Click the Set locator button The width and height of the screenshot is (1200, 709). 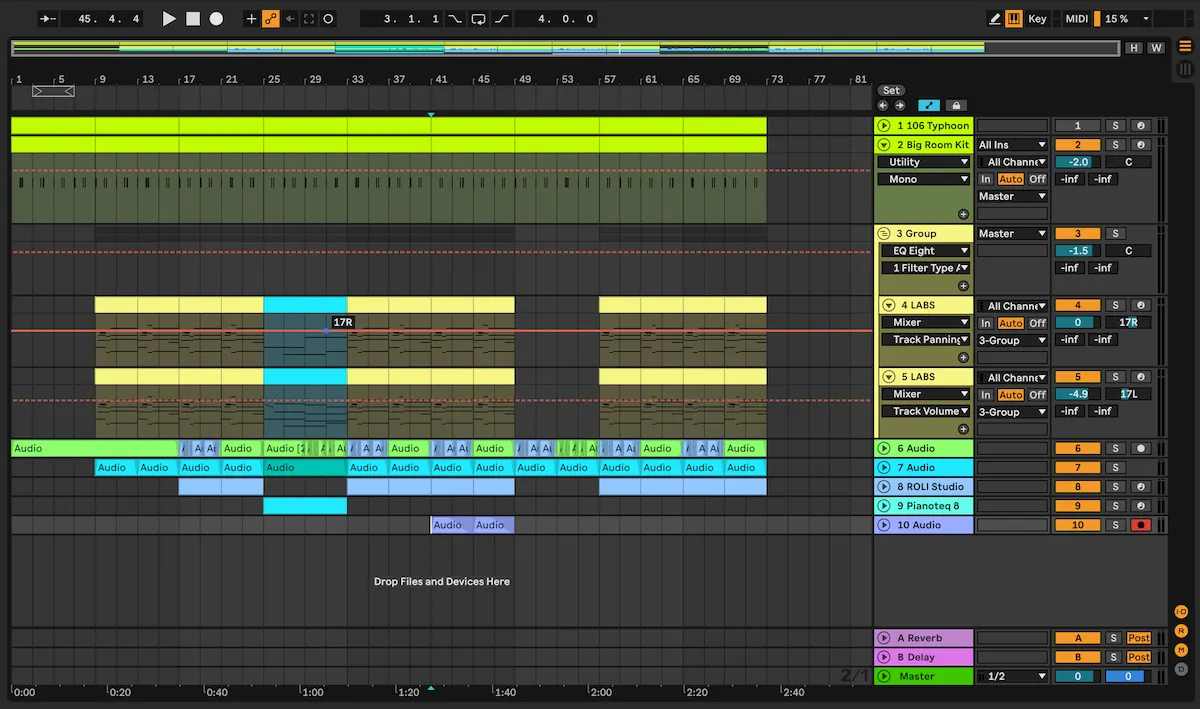891,90
